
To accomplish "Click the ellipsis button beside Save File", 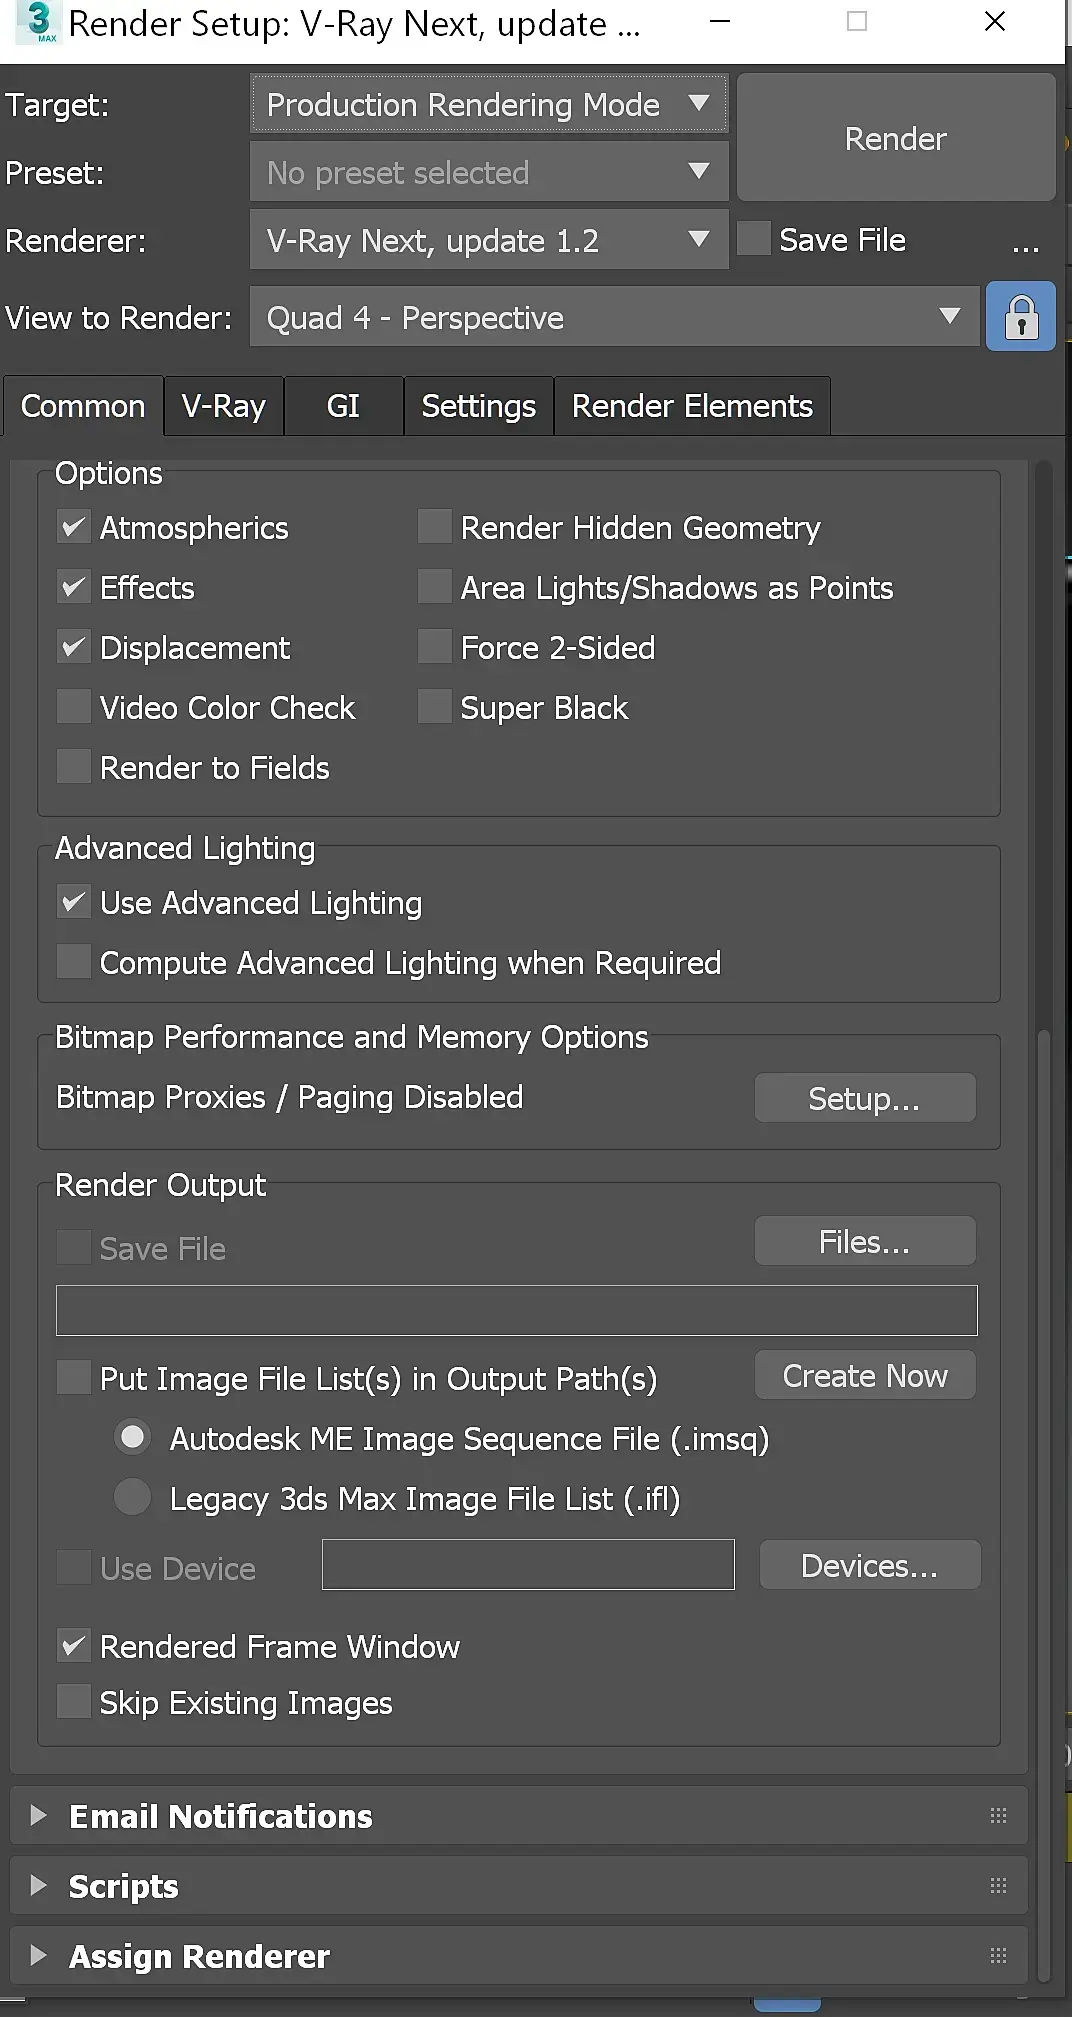I will pyautogui.click(x=1025, y=243).
